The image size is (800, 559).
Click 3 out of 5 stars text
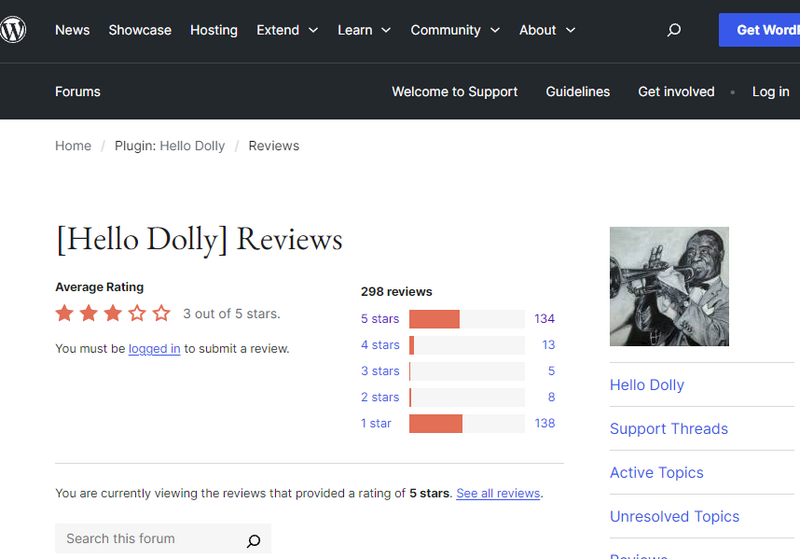tap(232, 314)
